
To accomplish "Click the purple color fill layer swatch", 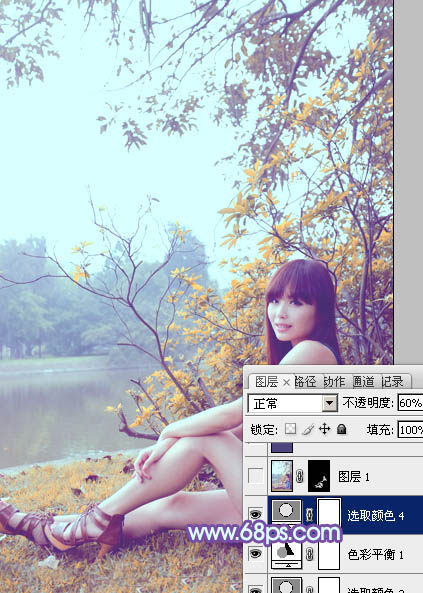I will (x=282, y=448).
